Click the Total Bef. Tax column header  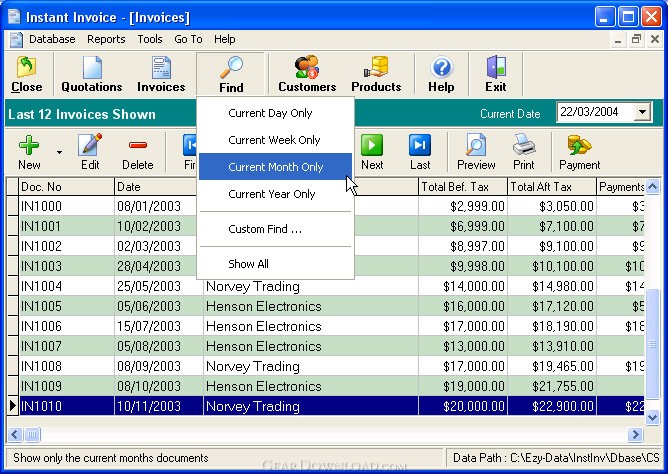click(463, 187)
